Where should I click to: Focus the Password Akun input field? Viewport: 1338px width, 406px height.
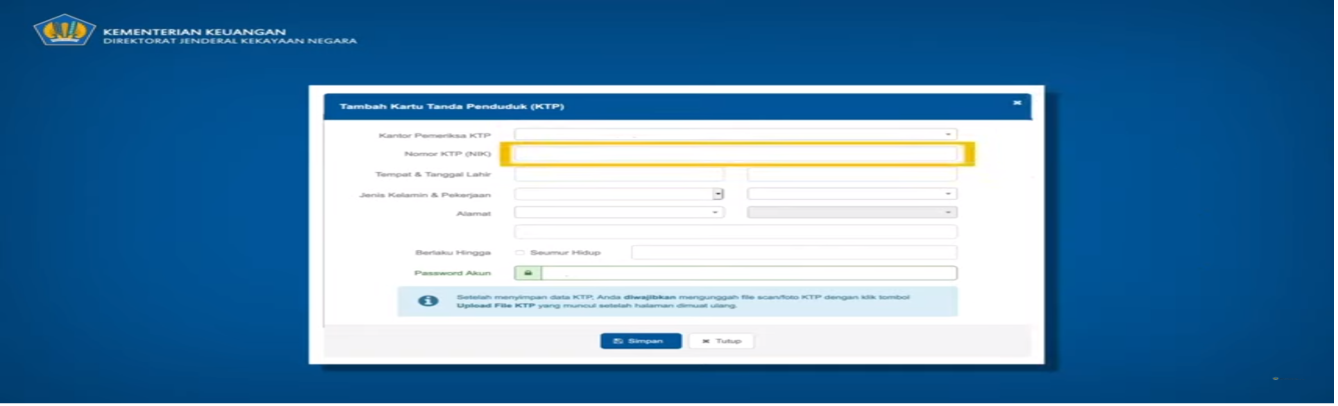click(x=748, y=273)
